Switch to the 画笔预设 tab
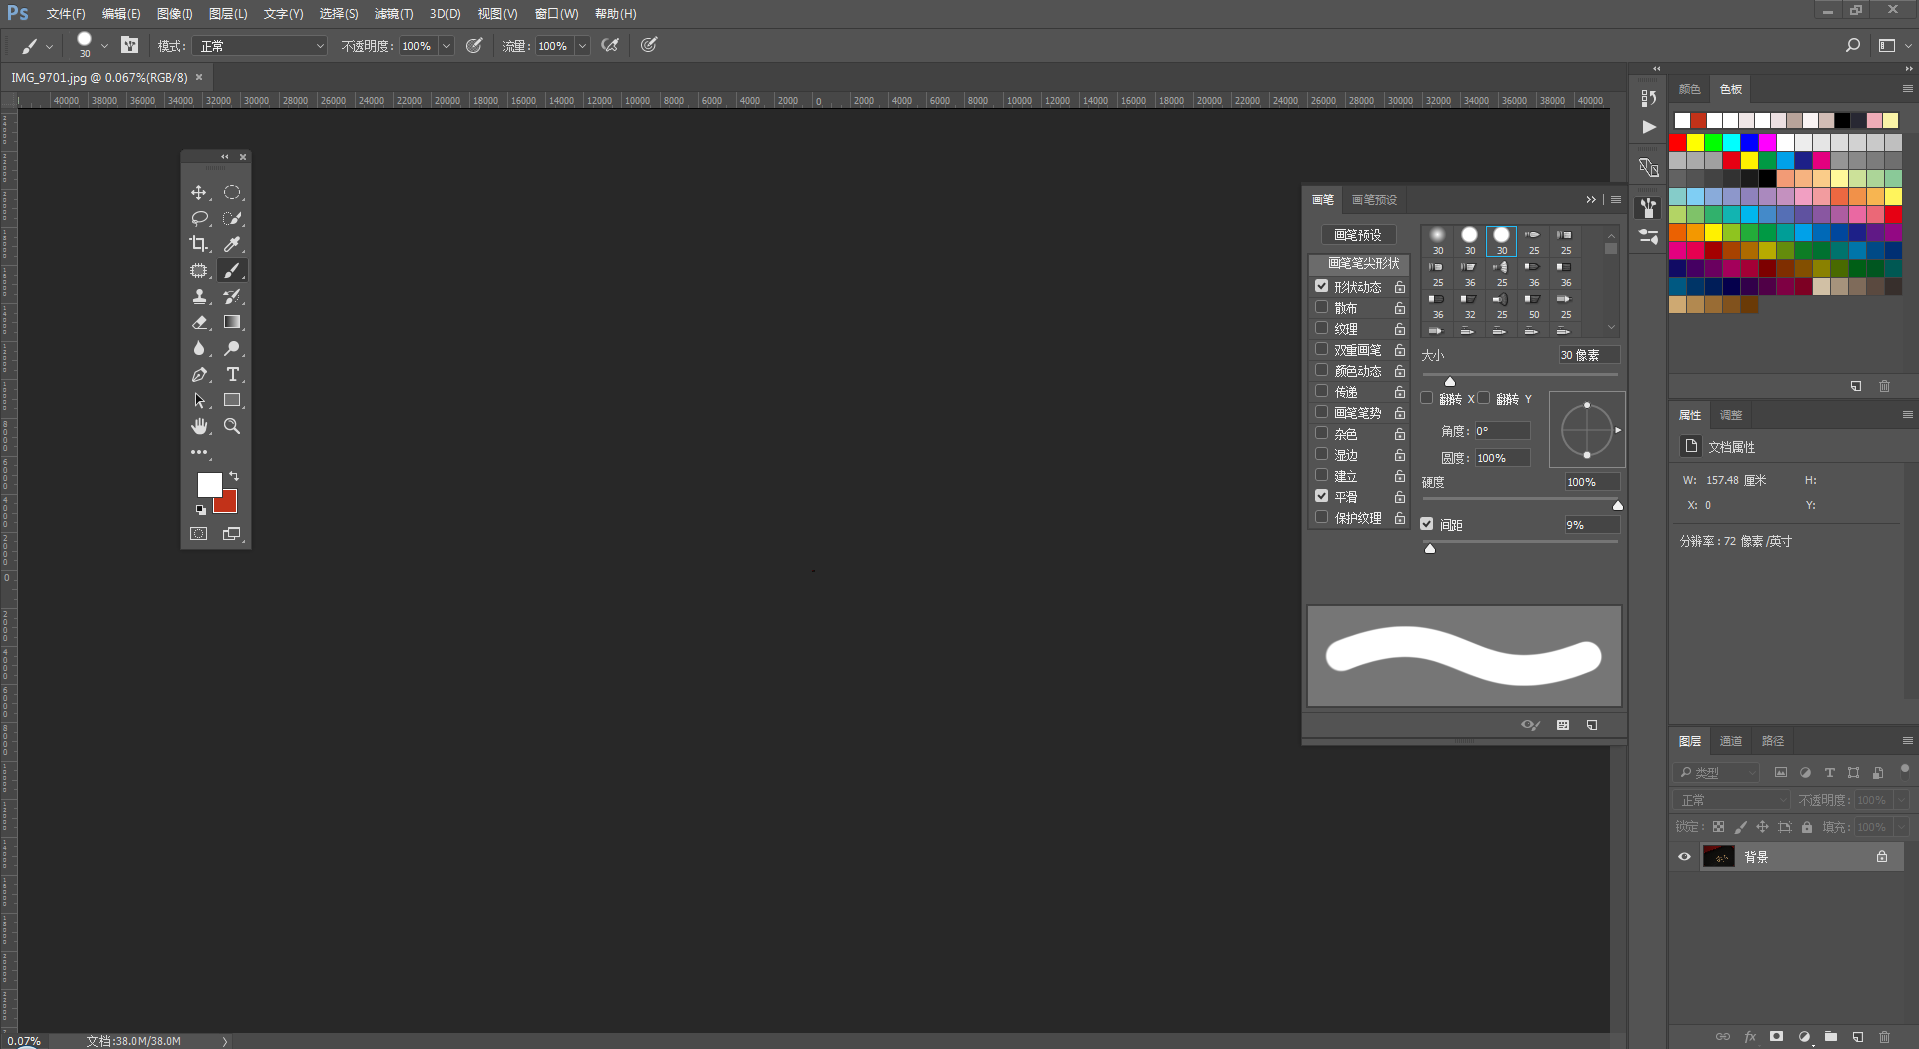 pyautogui.click(x=1375, y=200)
